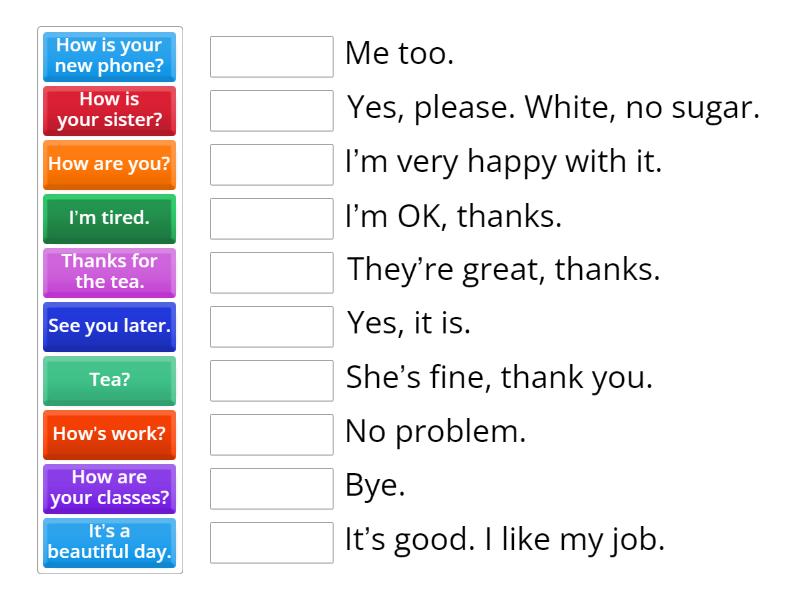Click the blank slot beside 'I'm OK, thanks.'
Screen dimensions: 800x600
272,219
